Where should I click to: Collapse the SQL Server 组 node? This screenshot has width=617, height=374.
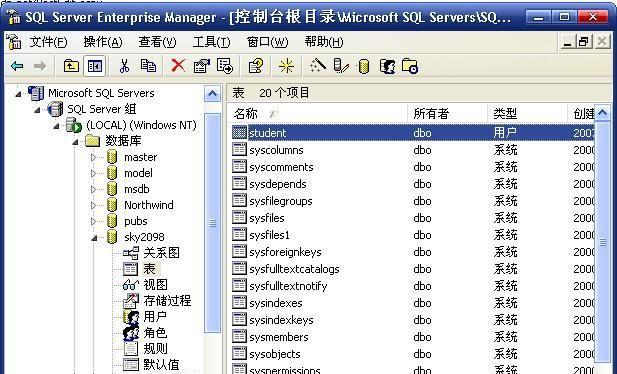coord(37,110)
